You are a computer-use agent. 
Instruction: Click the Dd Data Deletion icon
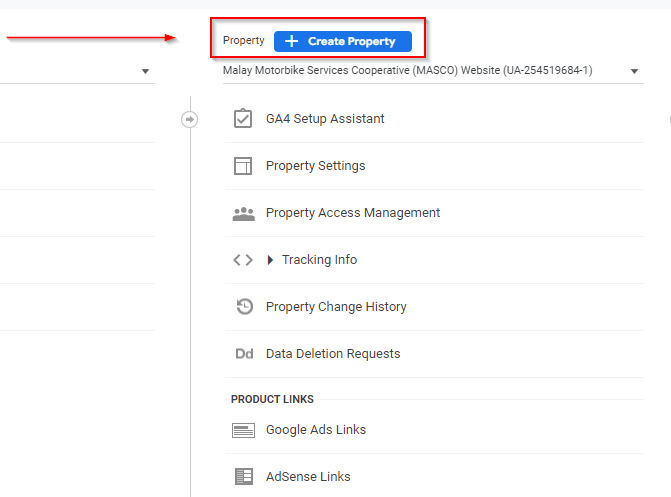coord(243,354)
